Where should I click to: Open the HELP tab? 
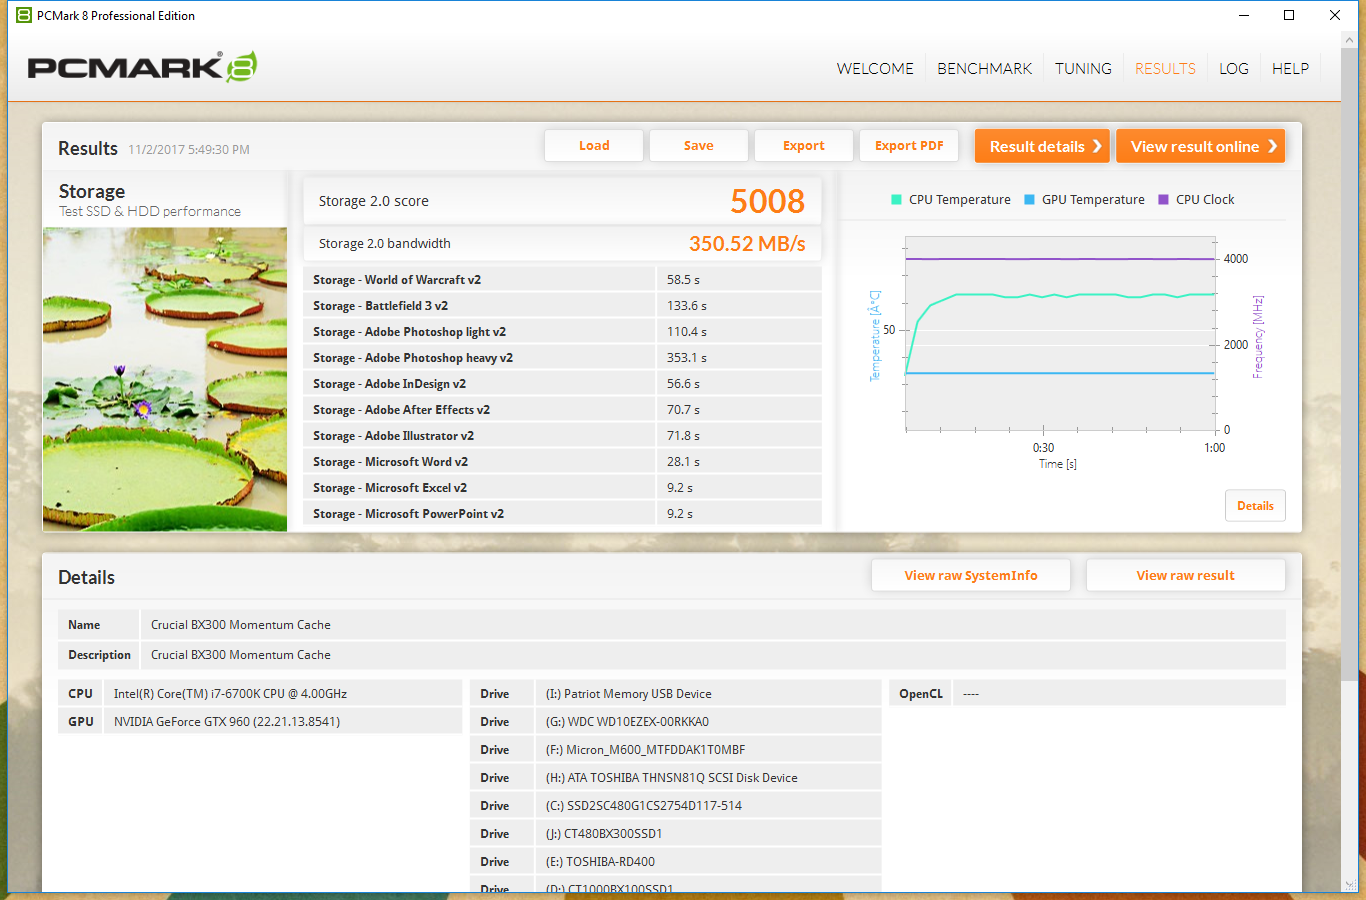[1290, 69]
